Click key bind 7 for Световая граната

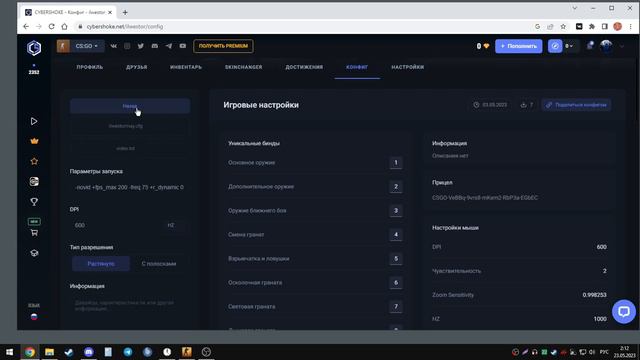[x=396, y=307]
